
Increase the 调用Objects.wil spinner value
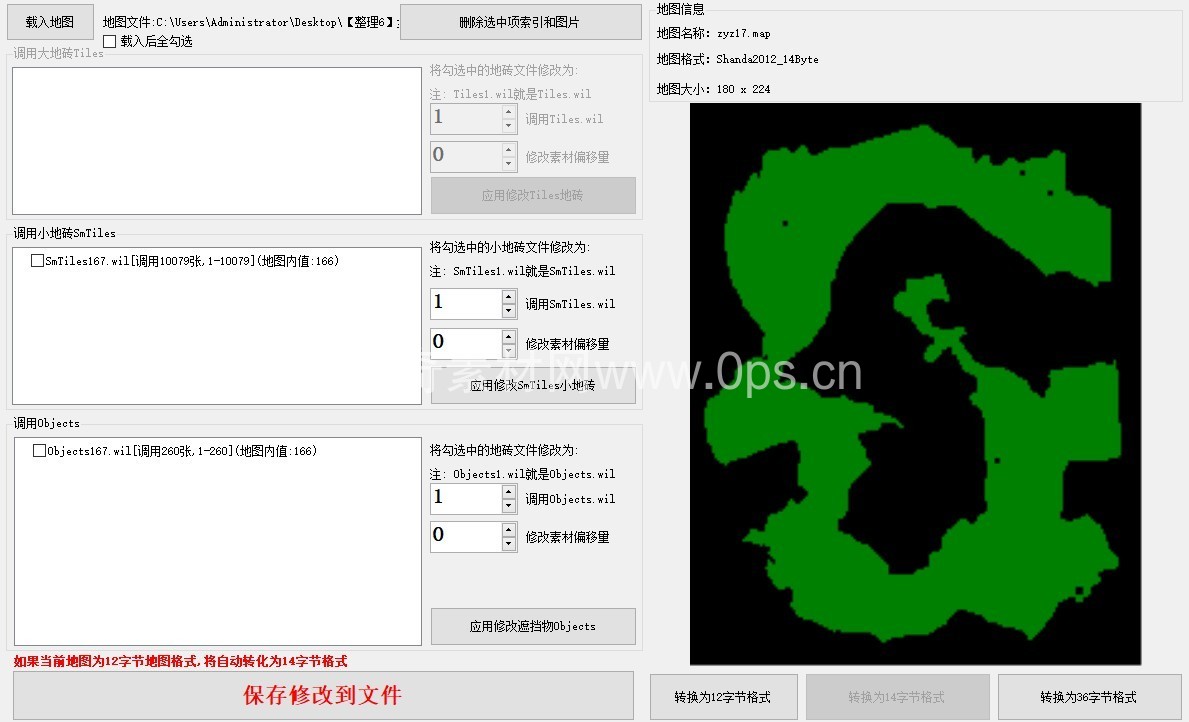509,492
